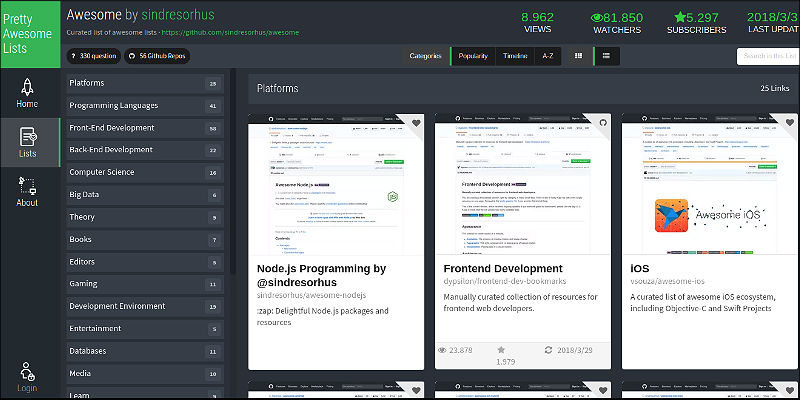Select the Entertainment category
Viewport: 800px width, 400px height.
[145, 329]
